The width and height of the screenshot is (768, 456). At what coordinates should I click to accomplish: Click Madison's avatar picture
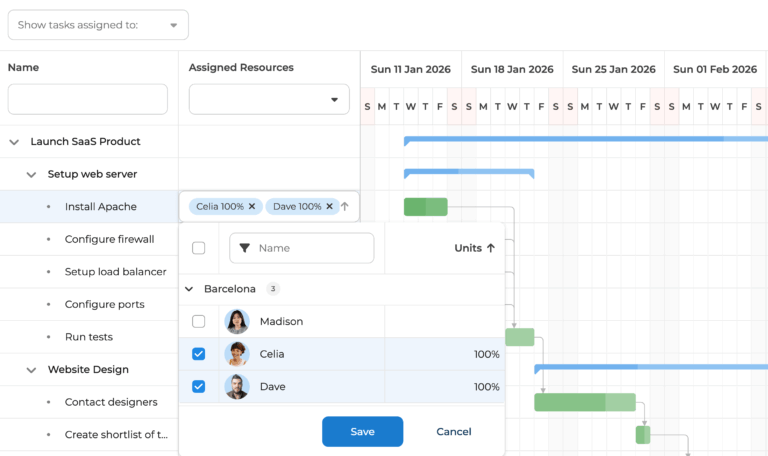(x=237, y=322)
